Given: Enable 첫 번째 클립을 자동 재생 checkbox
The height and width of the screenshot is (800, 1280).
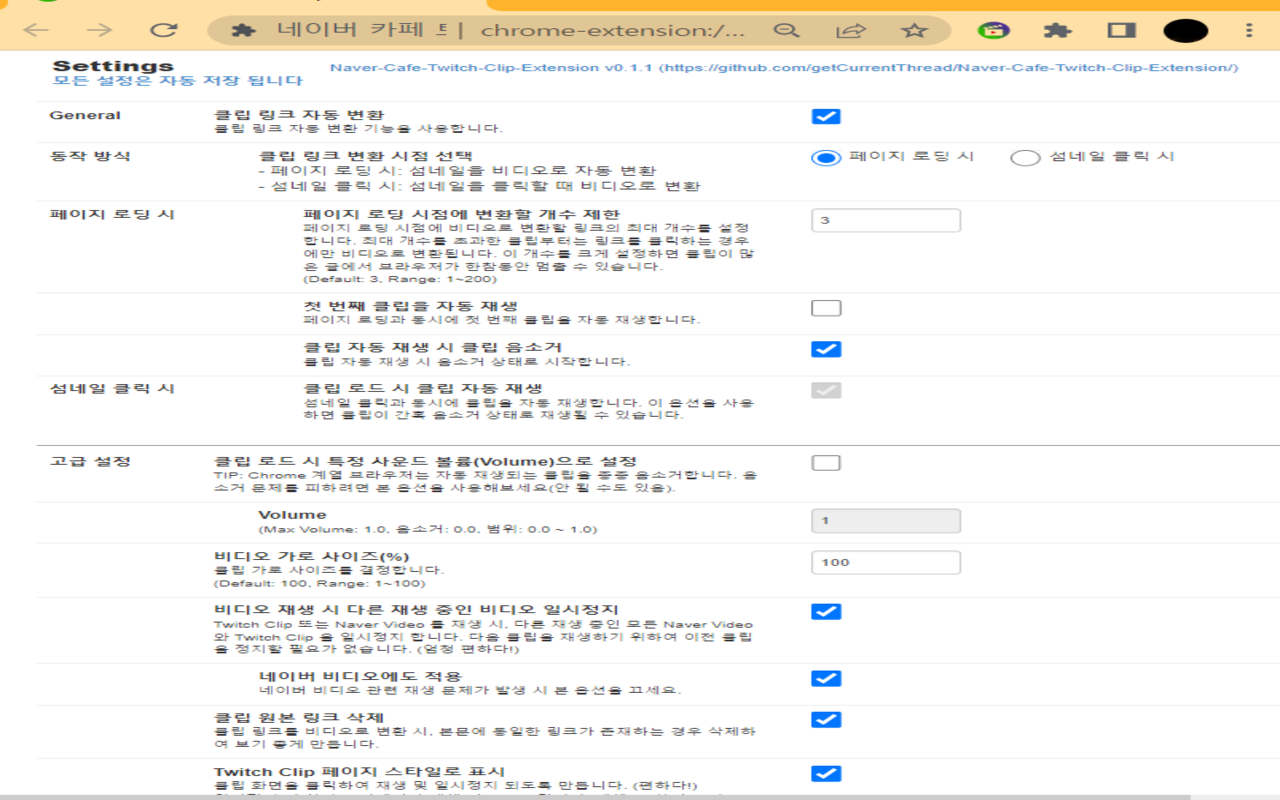Looking at the screenshot, I should coord(826,308).
